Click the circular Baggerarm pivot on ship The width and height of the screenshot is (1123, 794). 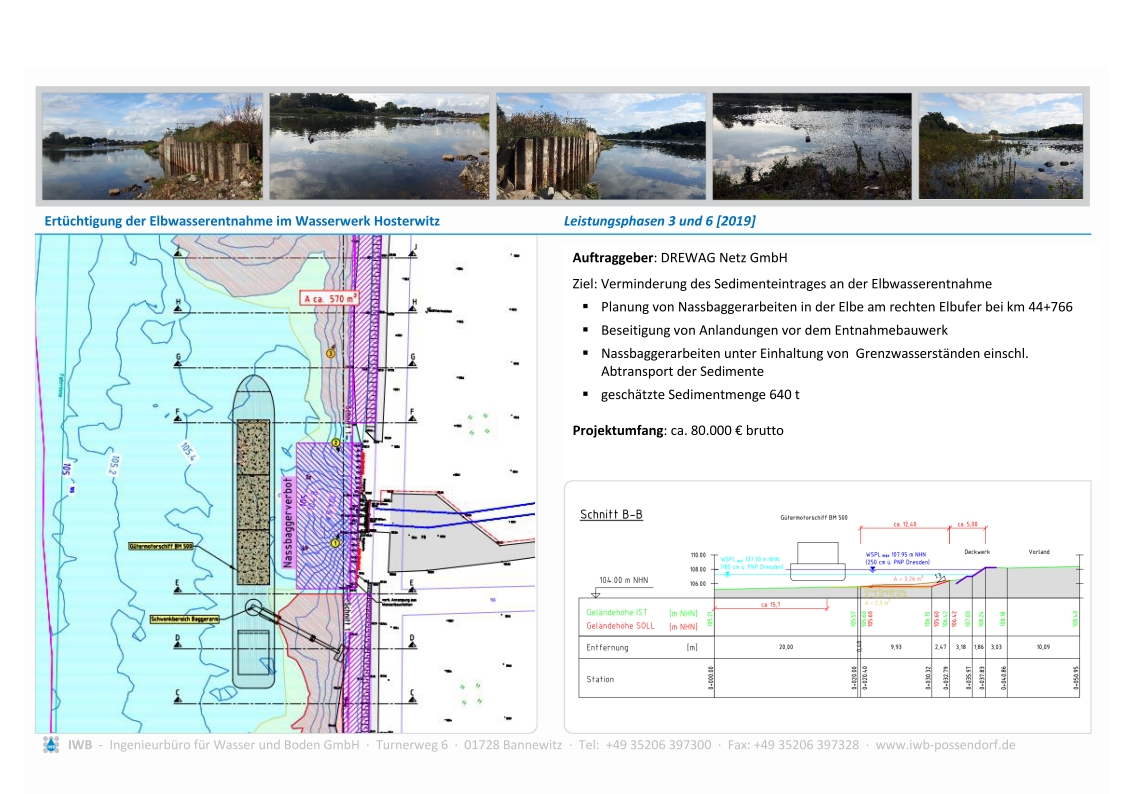251,609
